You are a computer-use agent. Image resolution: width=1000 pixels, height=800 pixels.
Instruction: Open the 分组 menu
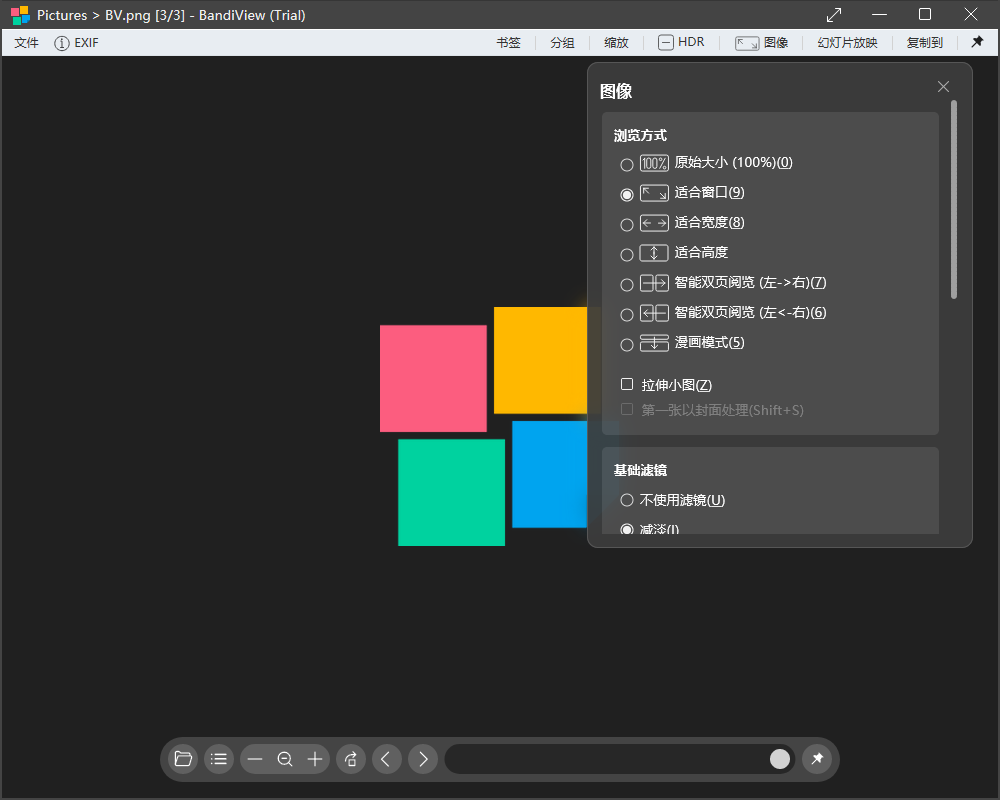pos(562,43)
